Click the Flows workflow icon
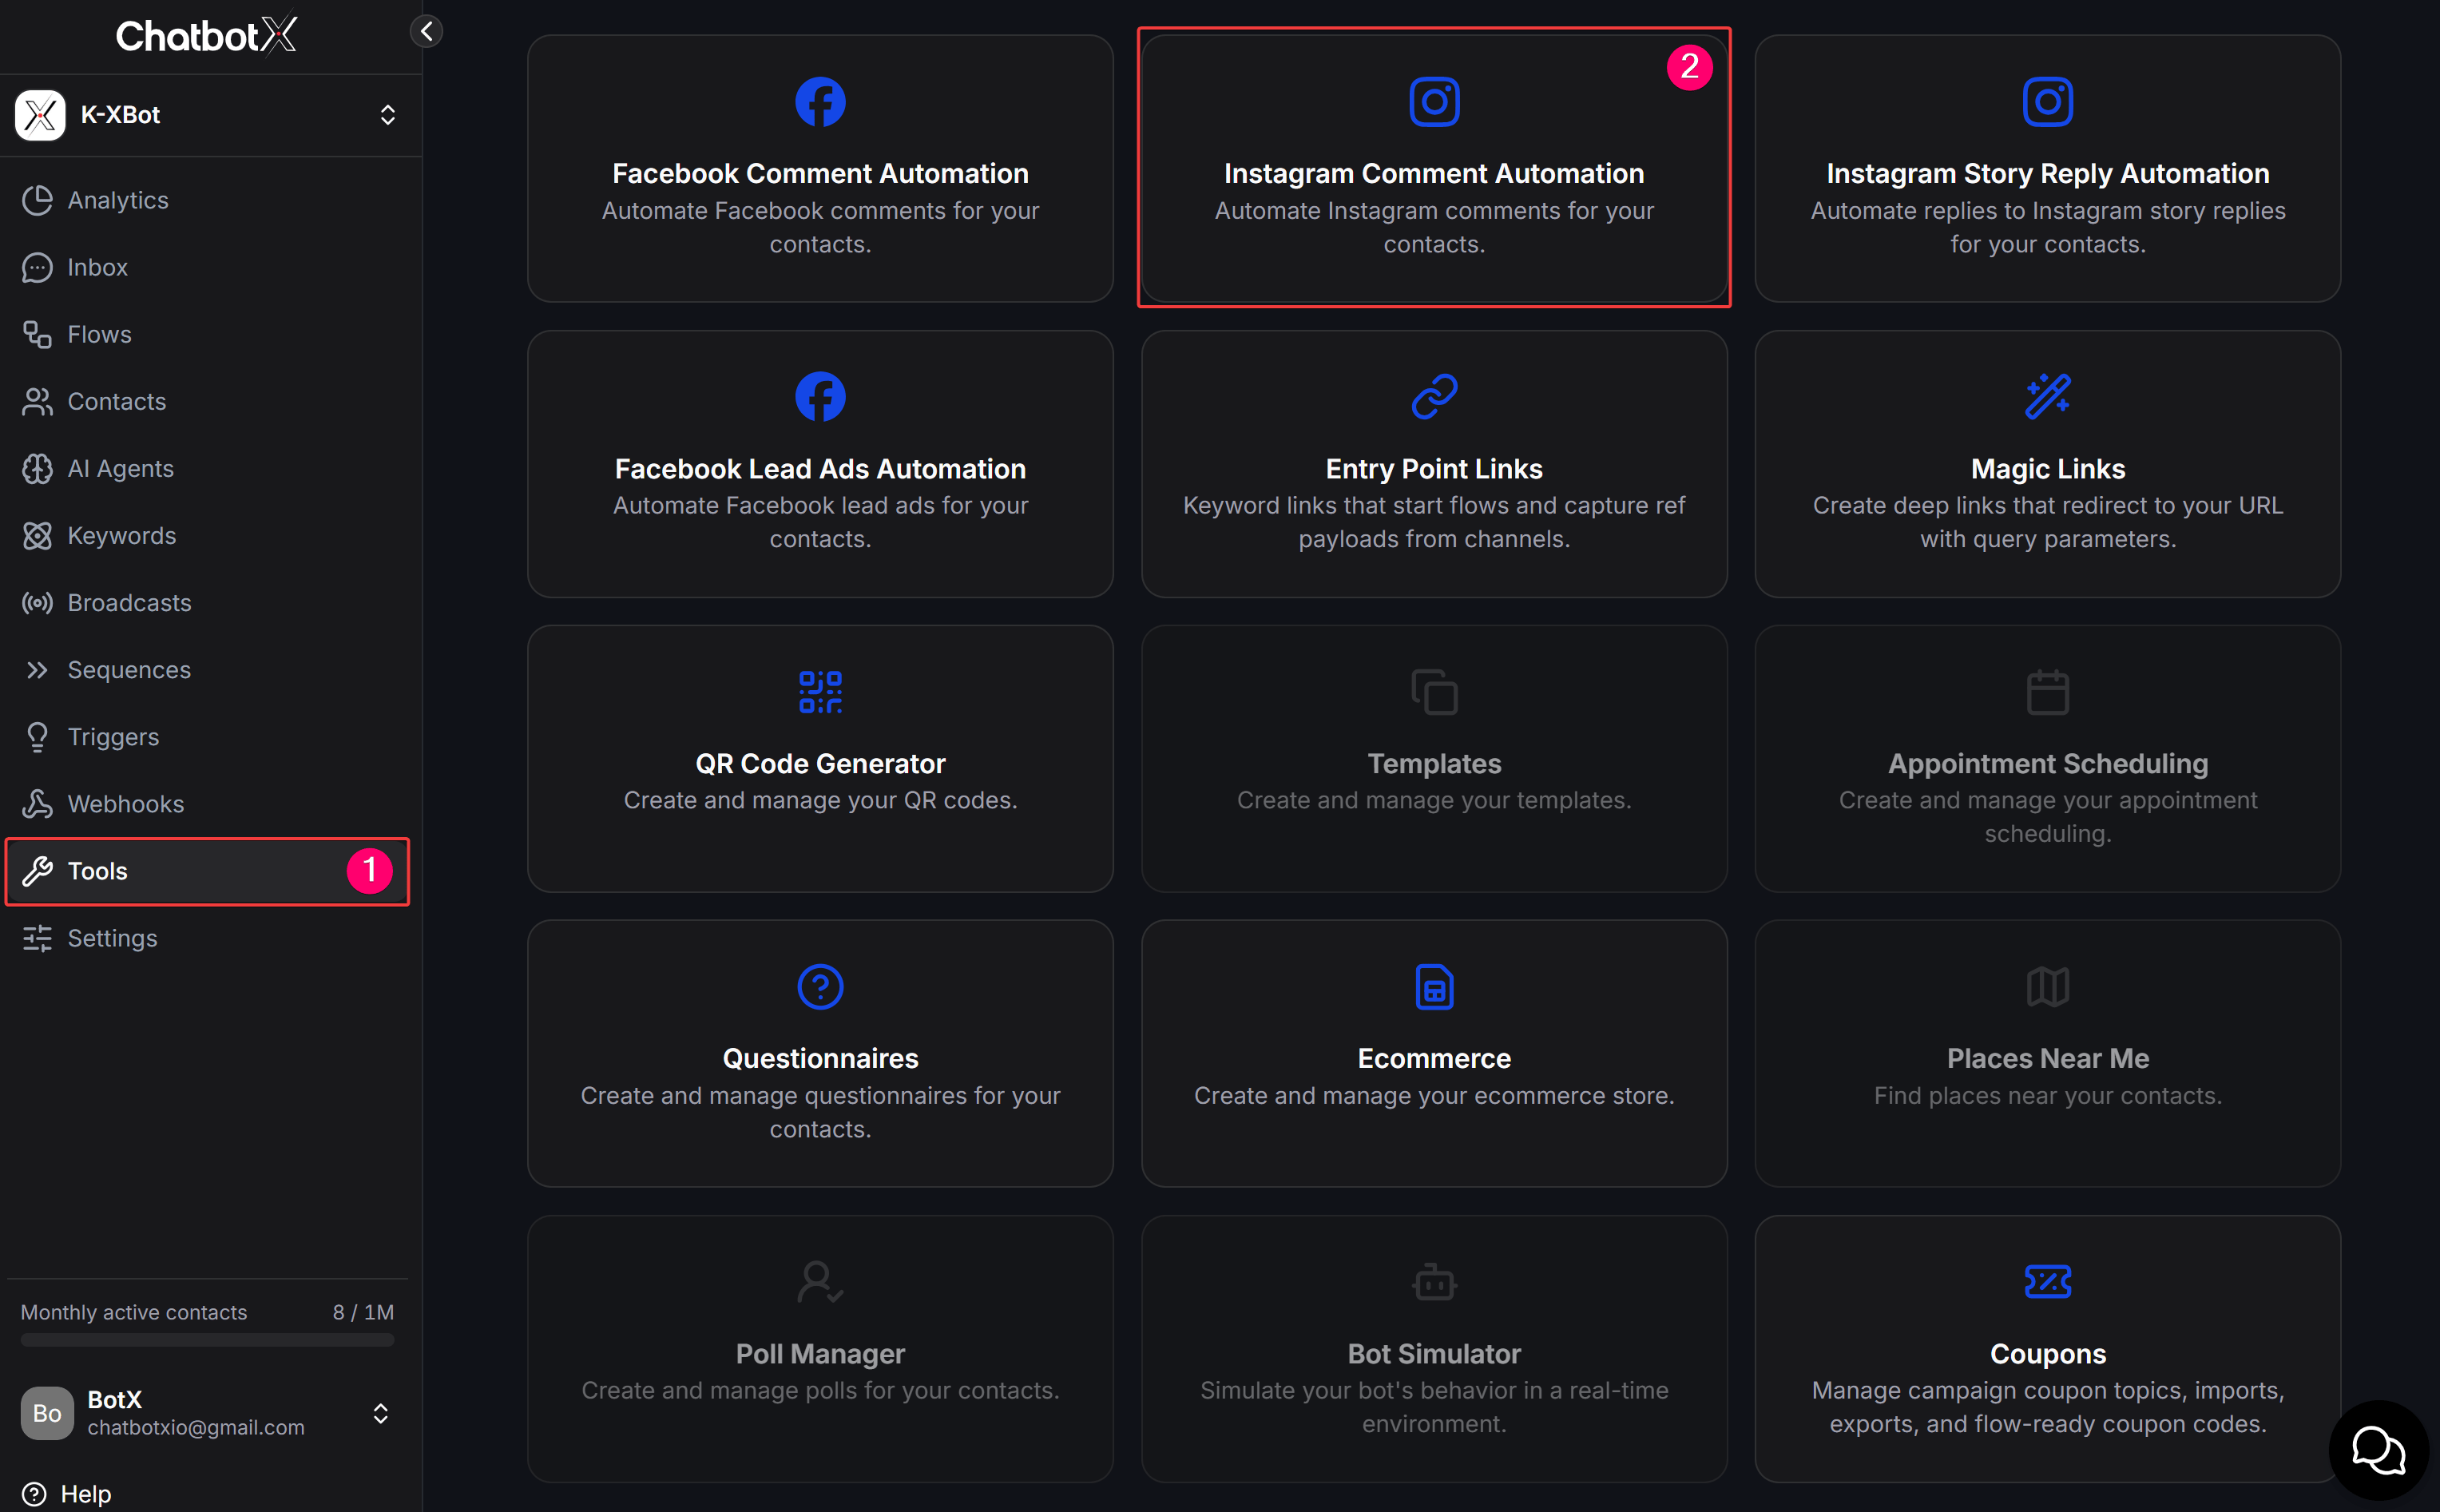Viewport: 2440px width, 1512px height. (37, 334)
